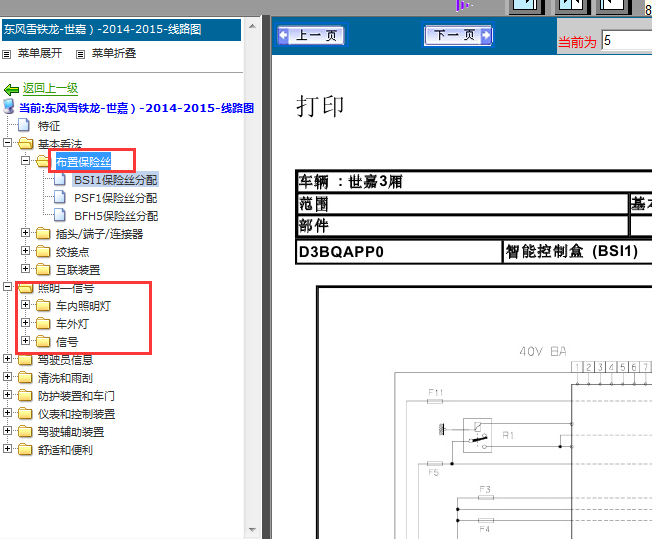Expand the 车内照明灯 node
652x539 pixels.
click(x=25, y=304)
